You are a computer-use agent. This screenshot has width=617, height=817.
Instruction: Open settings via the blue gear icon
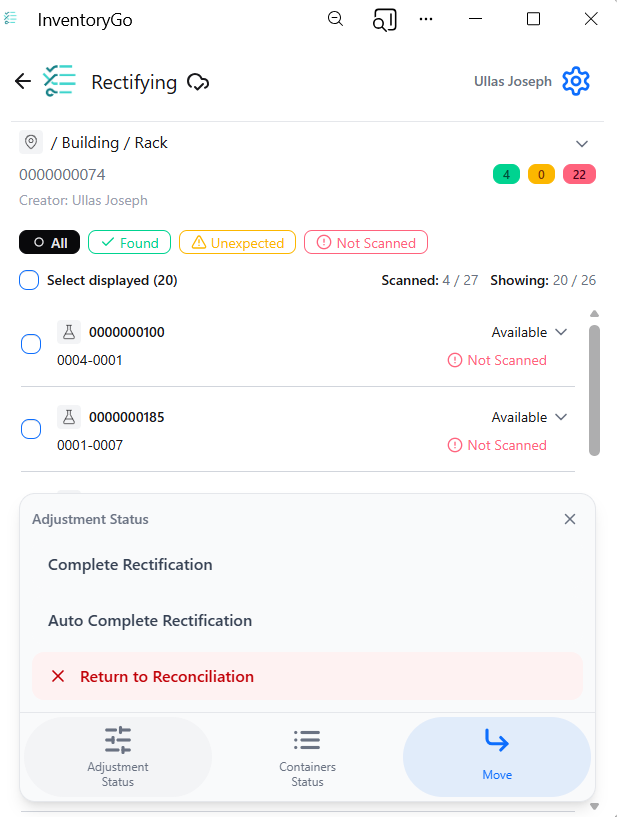click(576, 81)
